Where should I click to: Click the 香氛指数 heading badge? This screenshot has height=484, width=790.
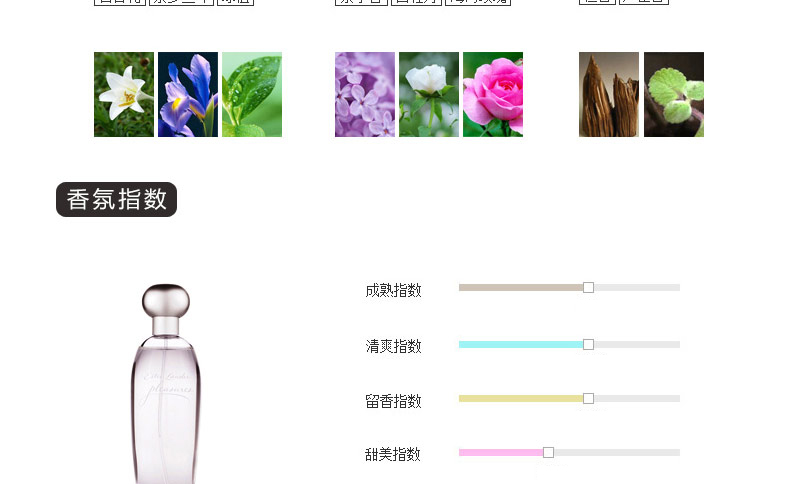click(x=116, y=199)
